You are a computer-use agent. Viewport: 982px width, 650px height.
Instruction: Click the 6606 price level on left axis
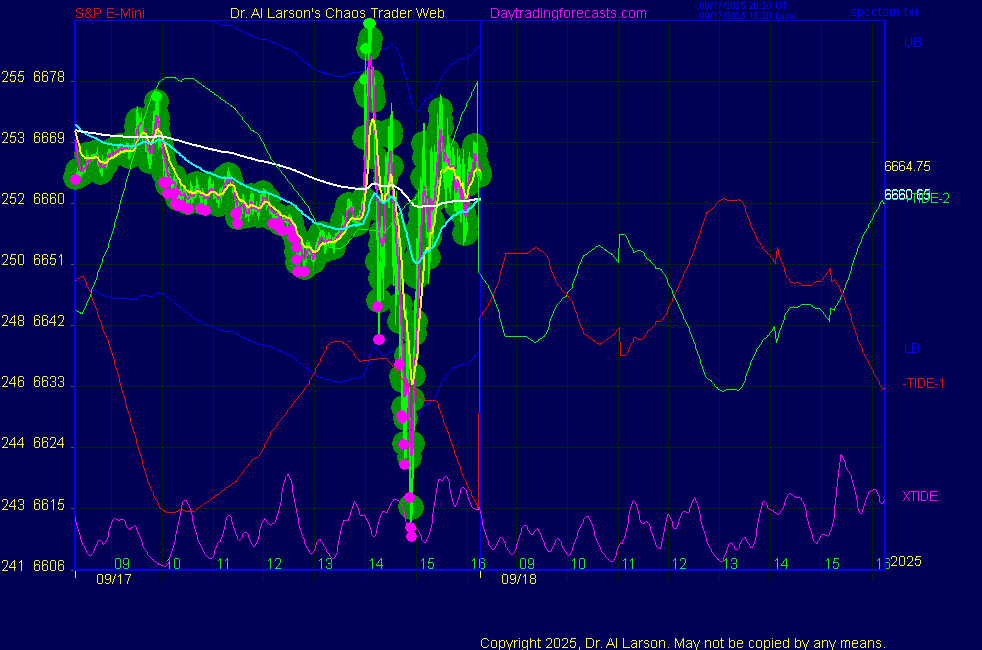[x=48, y=566]
